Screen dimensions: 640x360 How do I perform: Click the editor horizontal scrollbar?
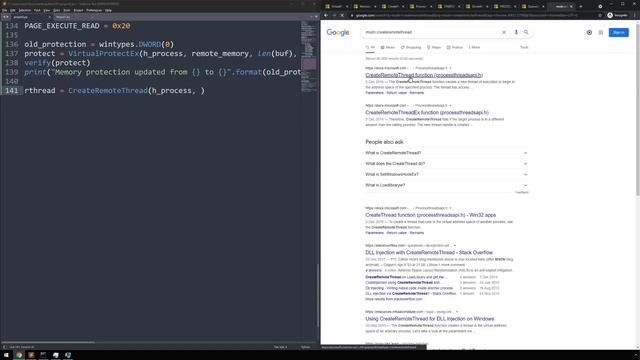(x=48, y=342)
